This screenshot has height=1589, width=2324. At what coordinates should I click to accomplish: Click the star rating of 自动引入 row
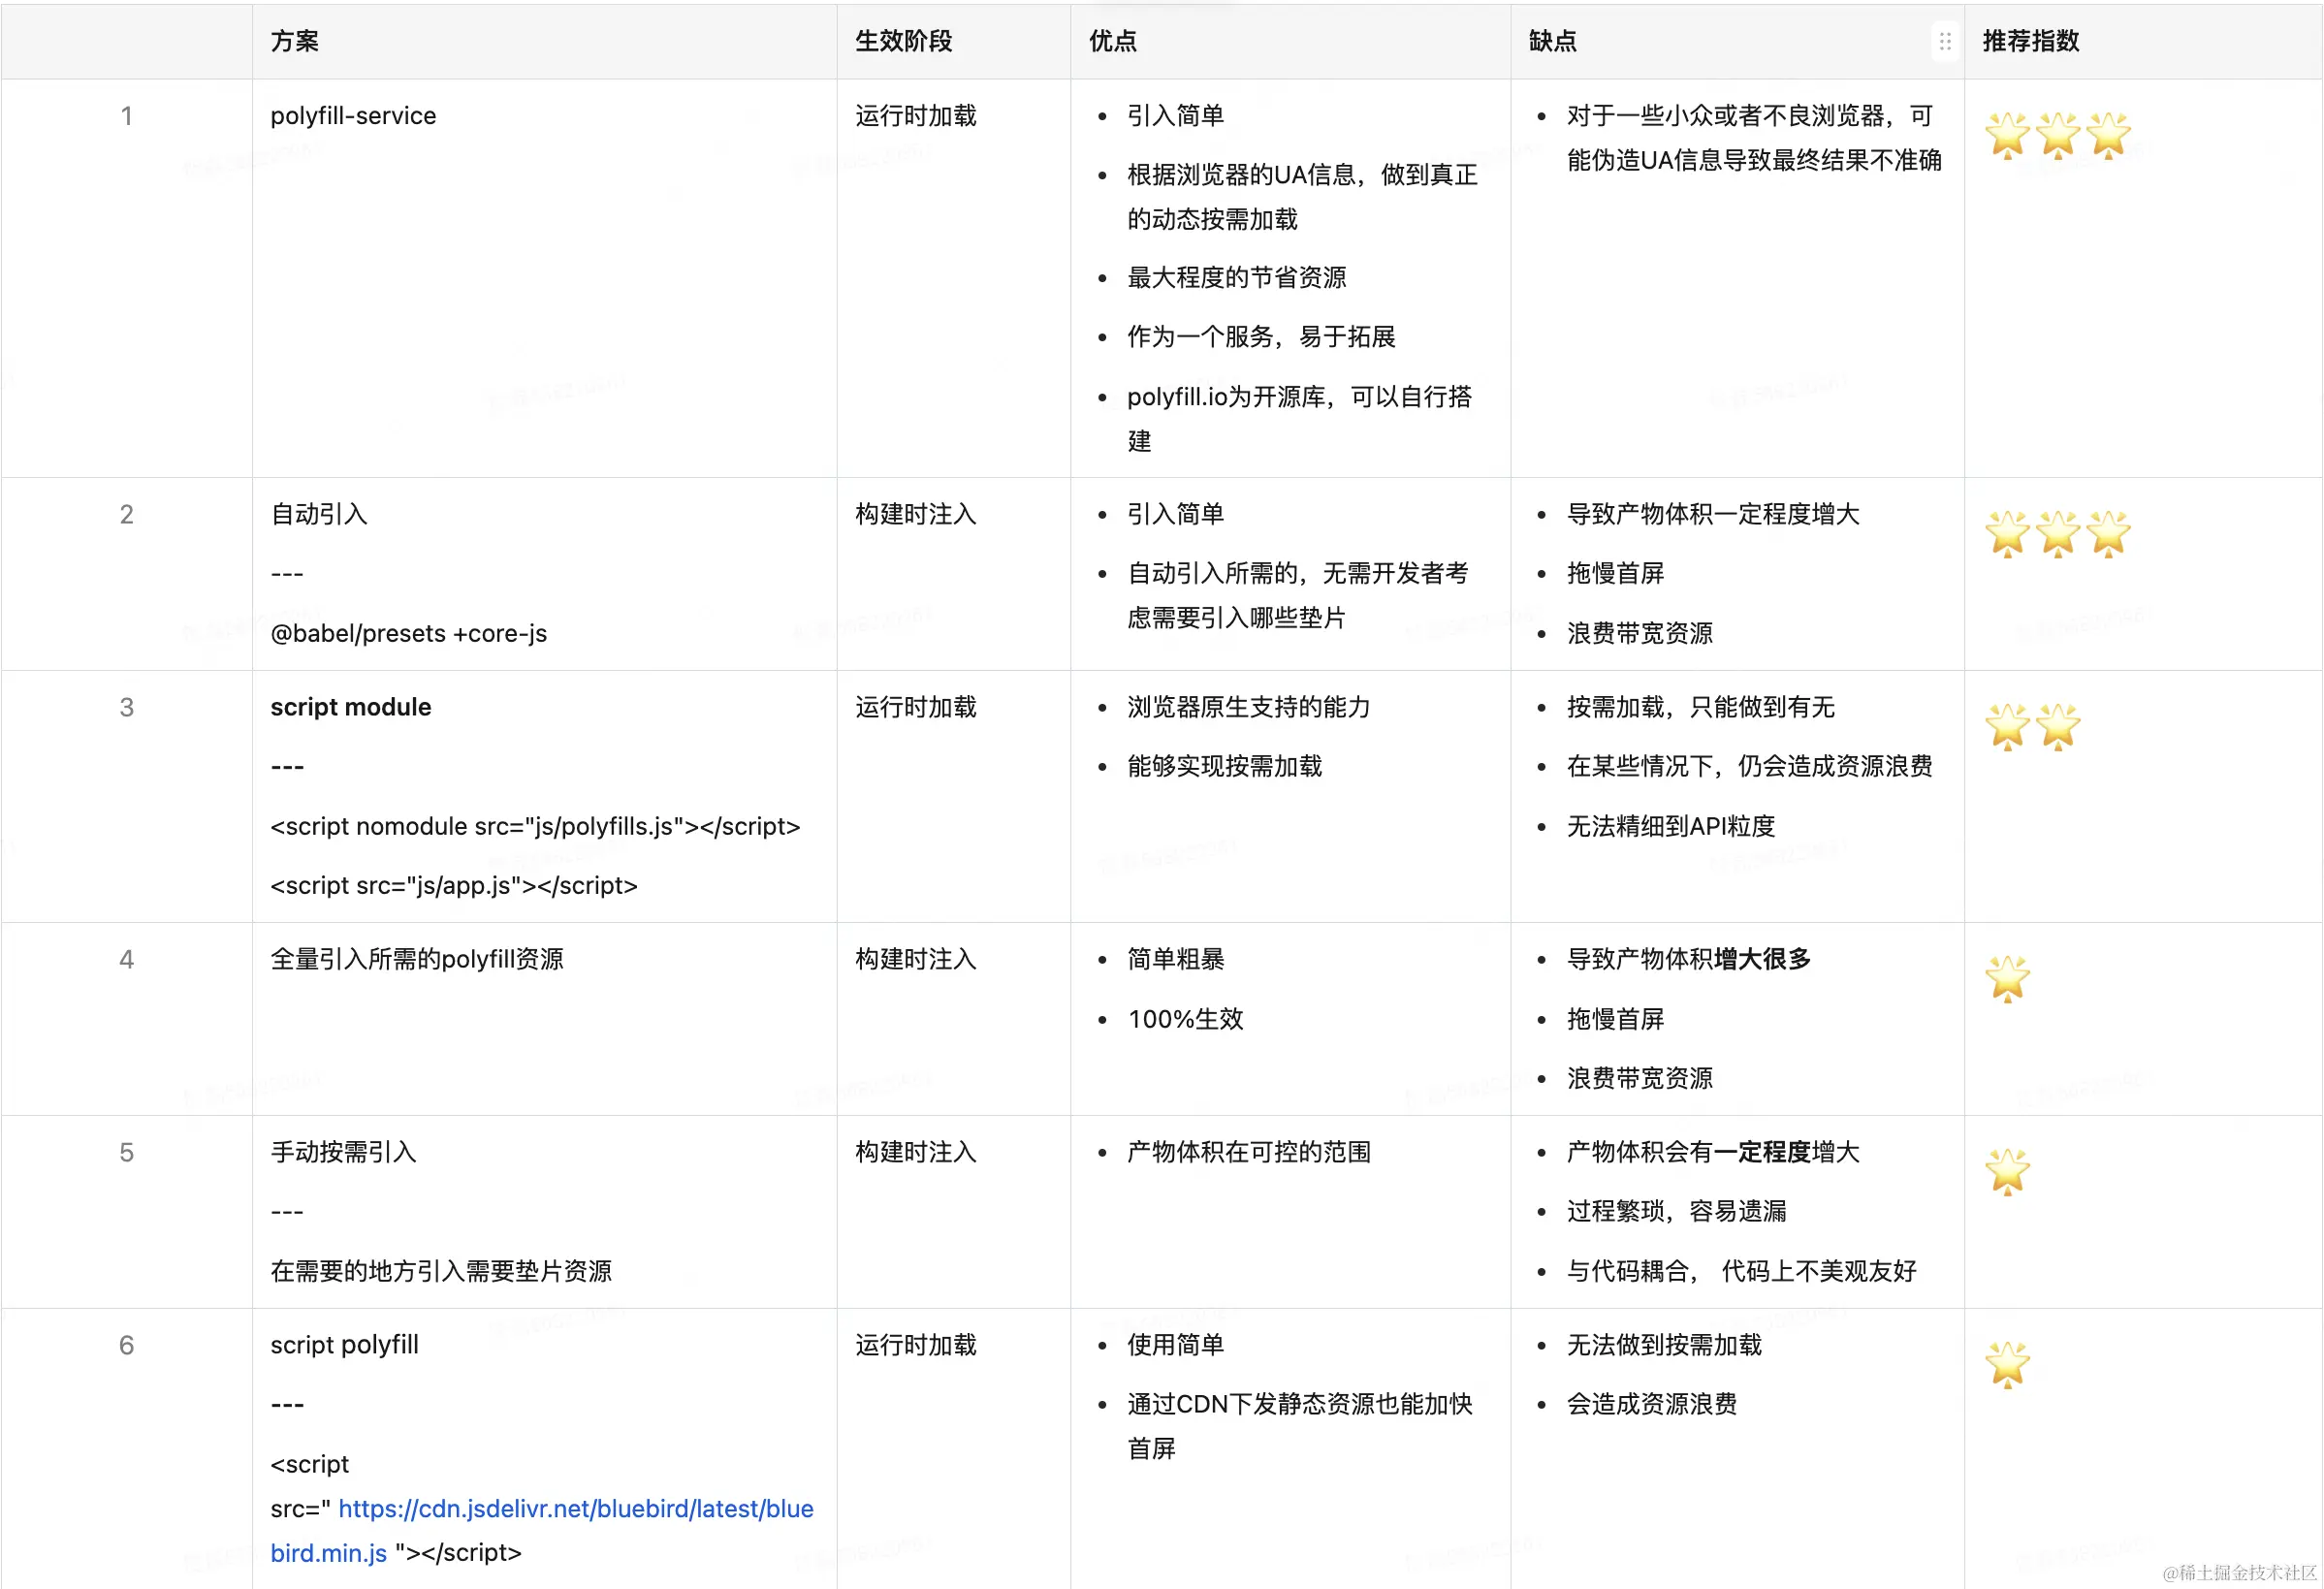click(2057, 534)
